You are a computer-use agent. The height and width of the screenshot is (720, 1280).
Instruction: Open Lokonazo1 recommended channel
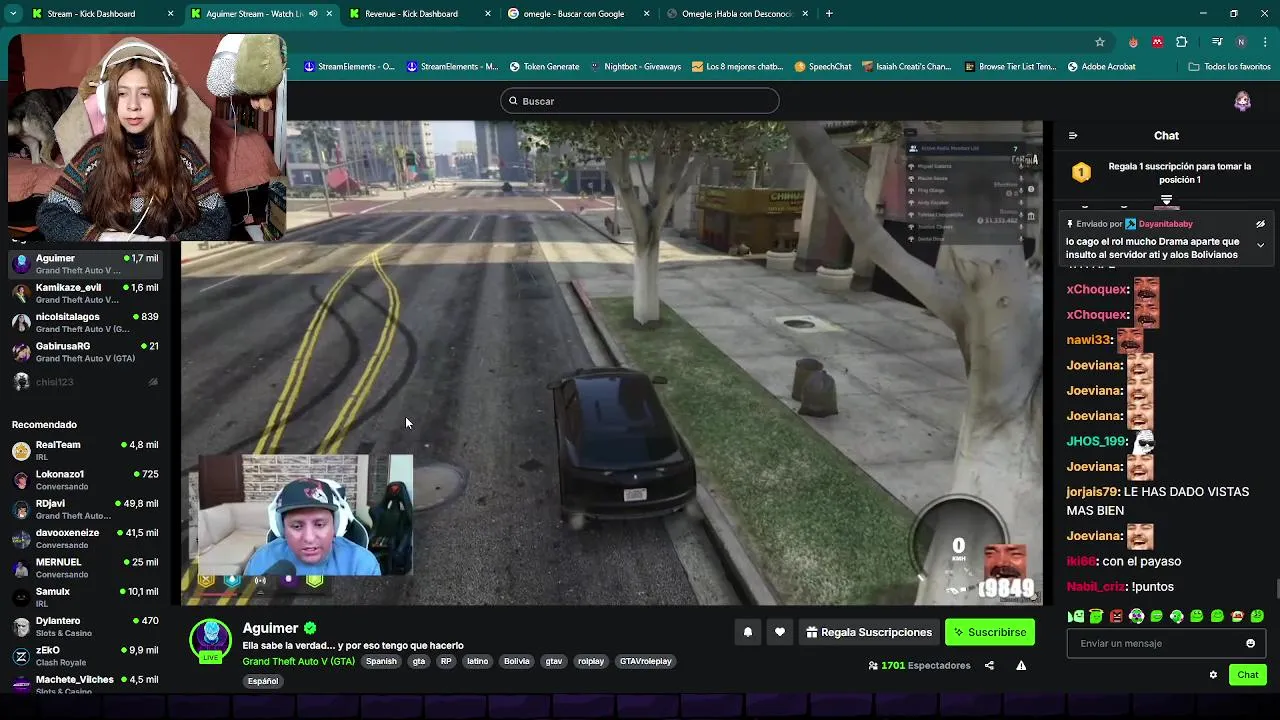click(85, 480)
